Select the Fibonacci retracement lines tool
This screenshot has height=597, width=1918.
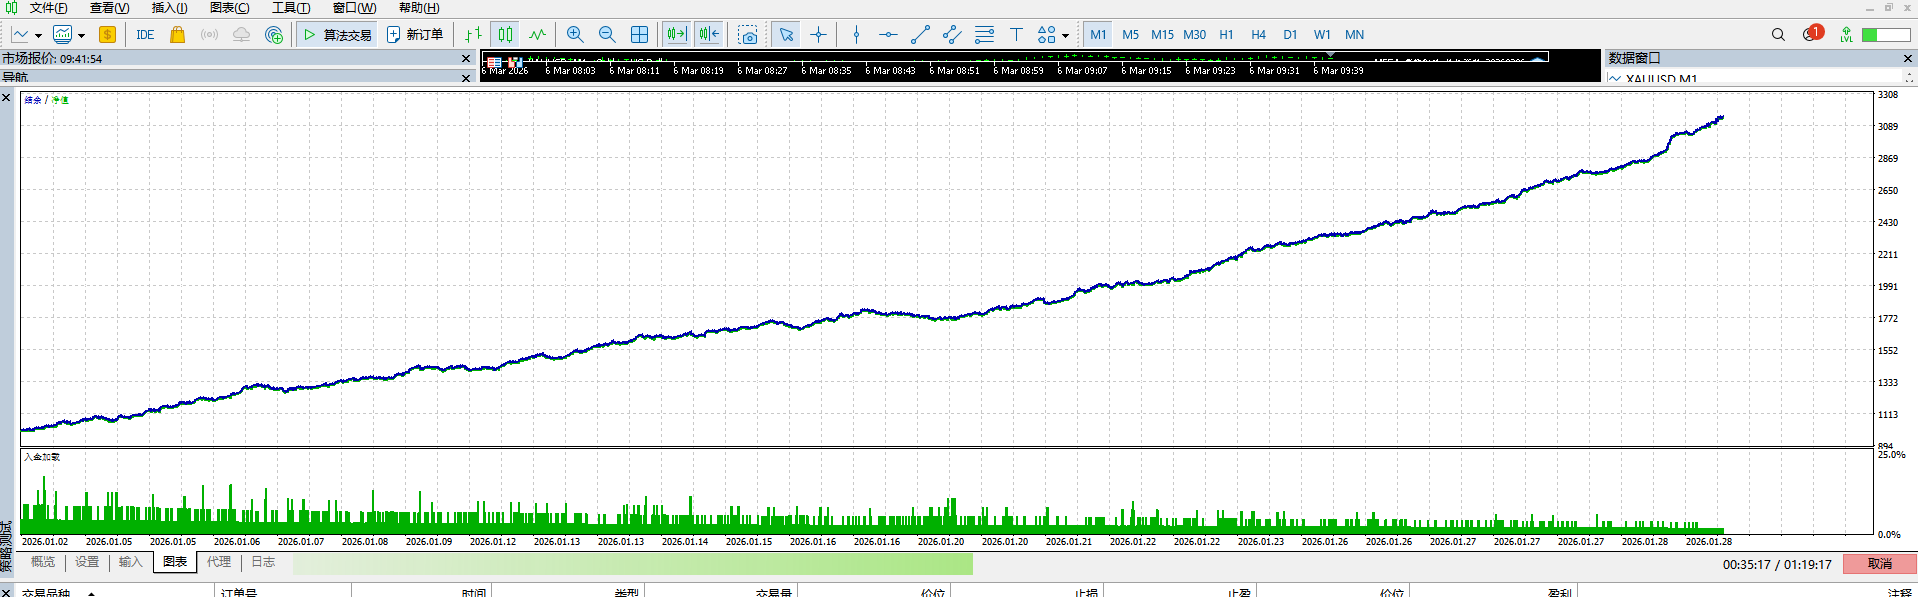point(984,35)
